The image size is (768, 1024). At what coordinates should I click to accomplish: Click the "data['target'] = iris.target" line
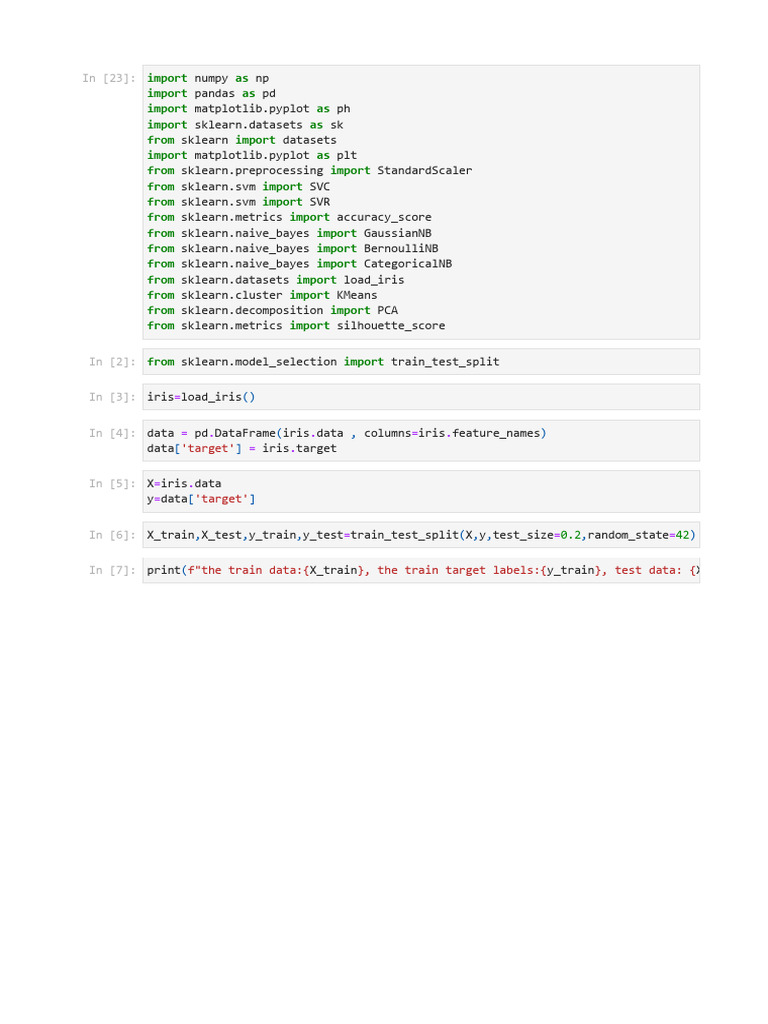tap(242, 449)
